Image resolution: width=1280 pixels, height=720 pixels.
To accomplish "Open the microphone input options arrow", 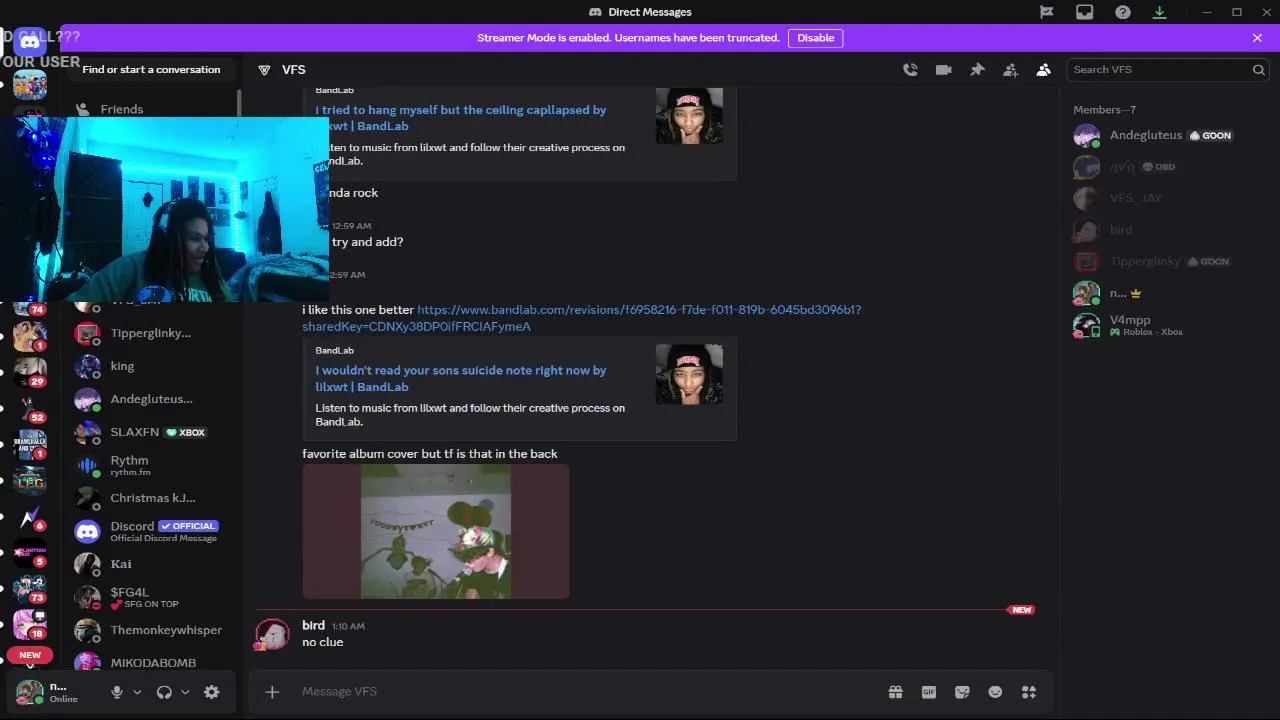I will (137, 692).
